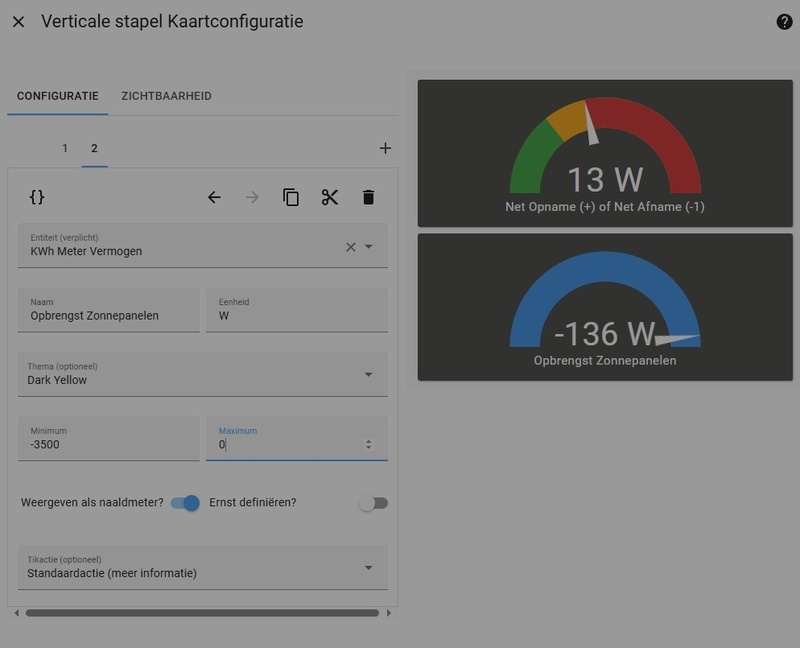Copy the card with the copy icon

pos(291,197)
